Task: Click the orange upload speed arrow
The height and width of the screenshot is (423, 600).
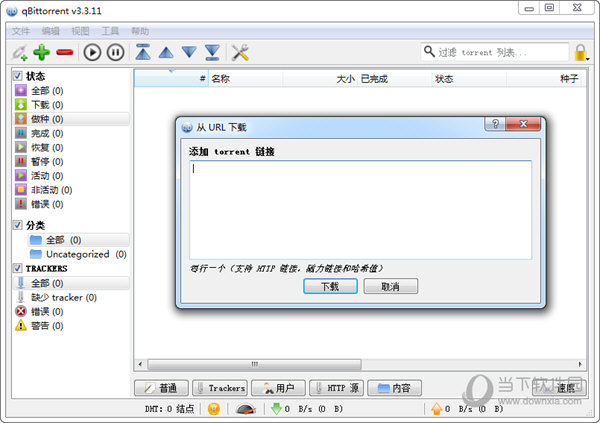Action: pos(437,409)
